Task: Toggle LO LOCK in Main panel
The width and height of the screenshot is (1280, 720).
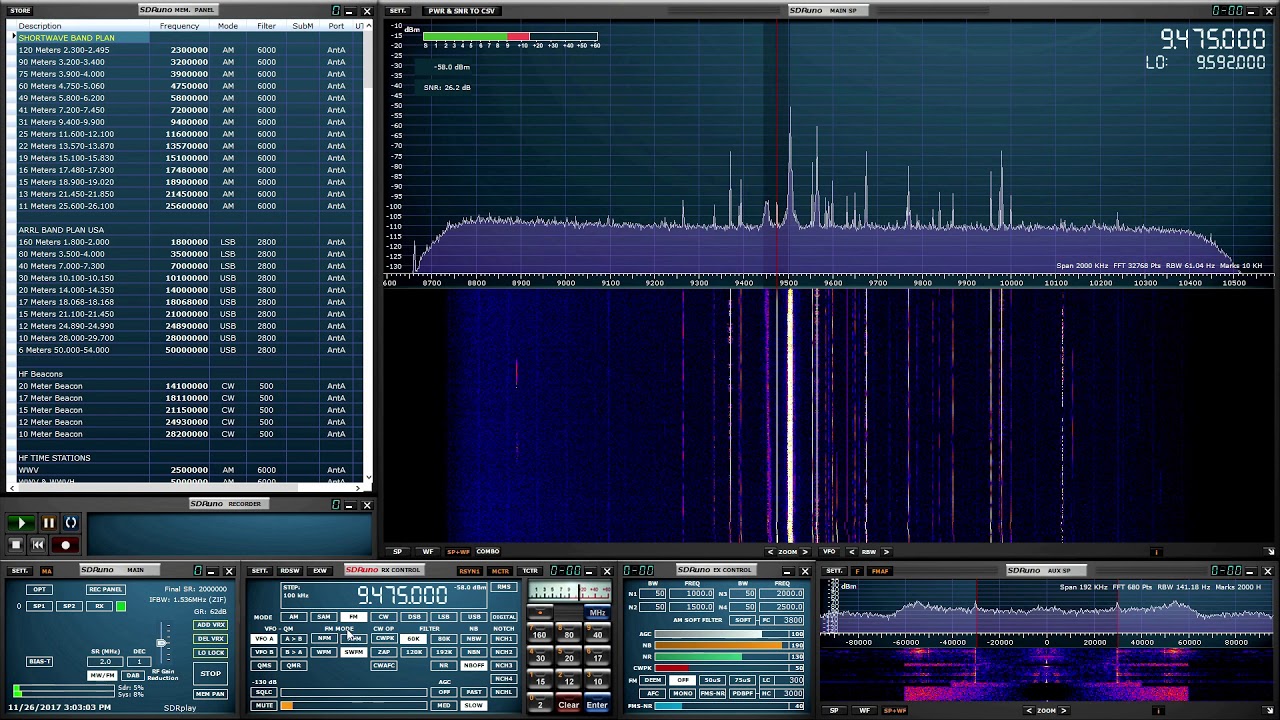Action: tap(210, 653)
